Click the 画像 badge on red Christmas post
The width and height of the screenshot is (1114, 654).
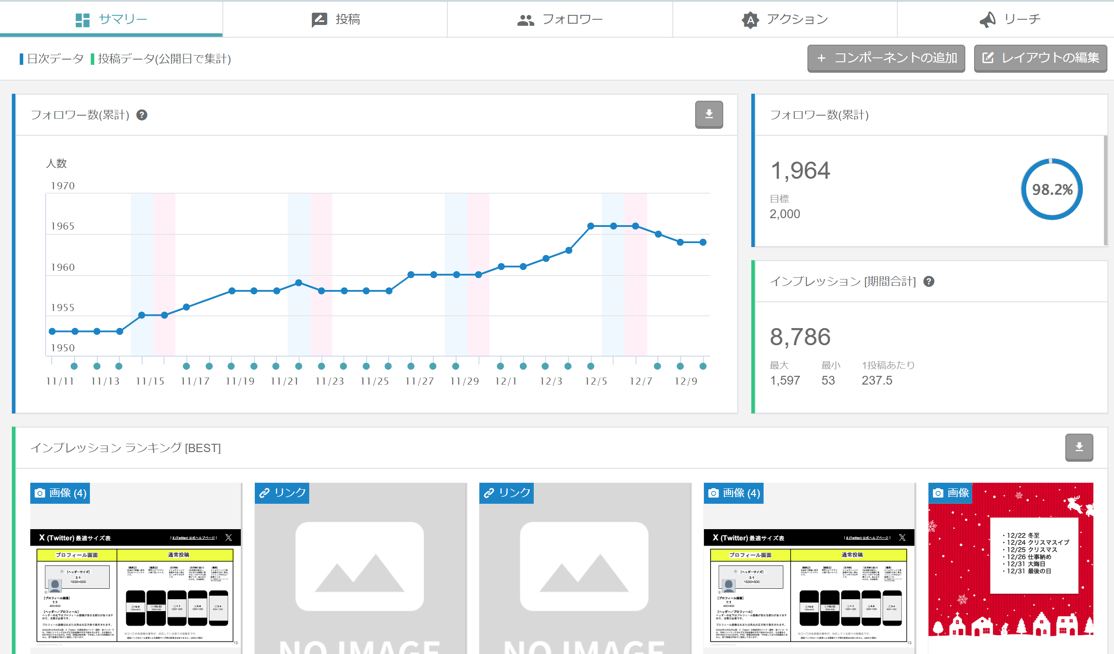[950, 493]
